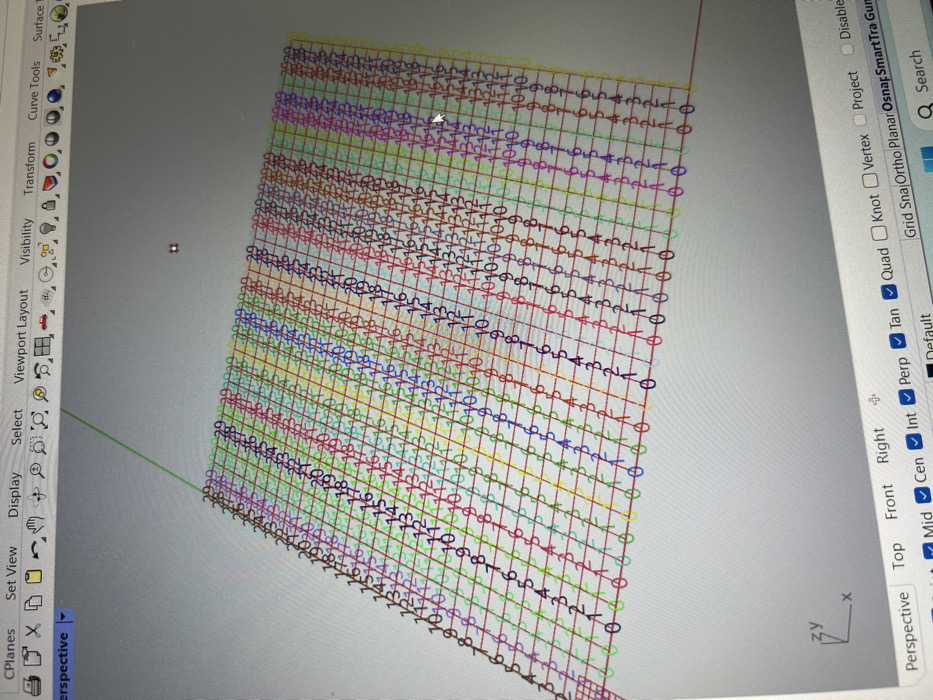Open the Select toolbar tab
This screenshot has height=700, width=933.
pos(18,426)
